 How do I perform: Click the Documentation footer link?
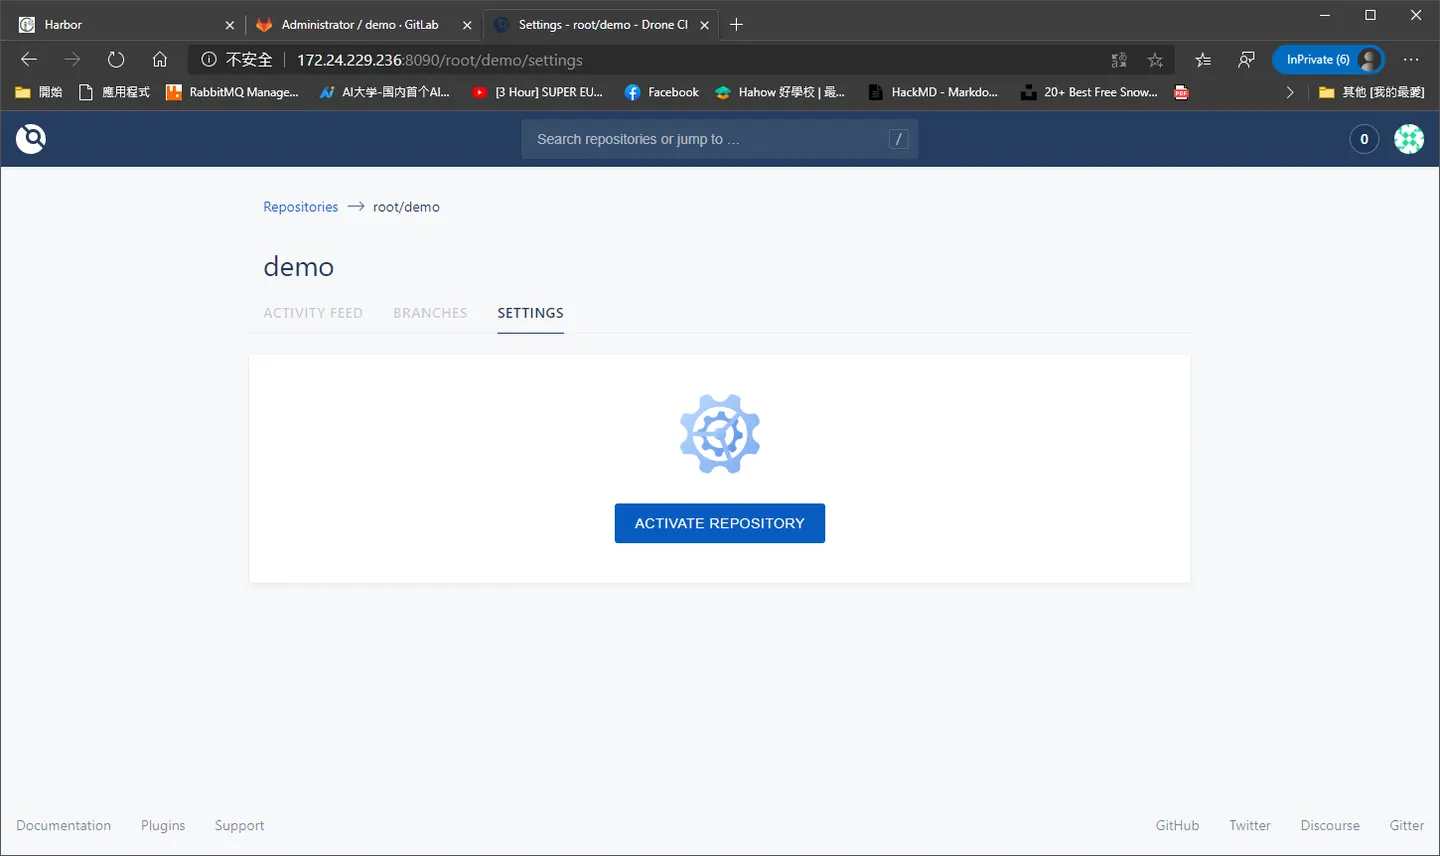[64, 825]
